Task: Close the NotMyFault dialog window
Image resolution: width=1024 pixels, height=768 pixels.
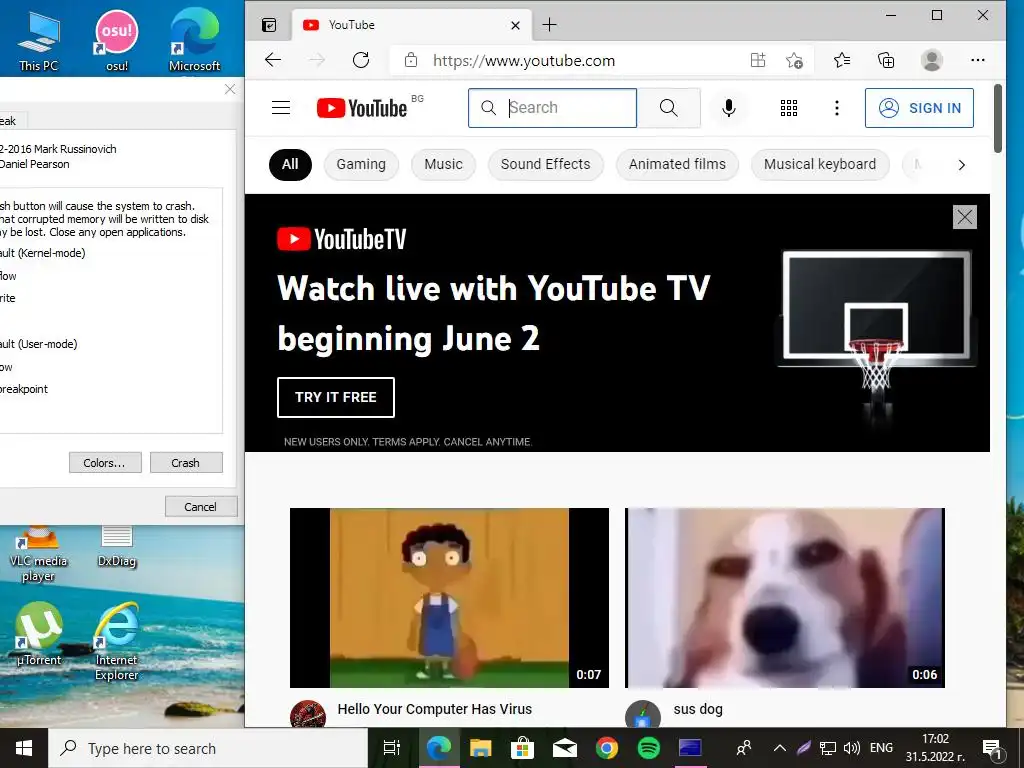Action: pos(230,89)
